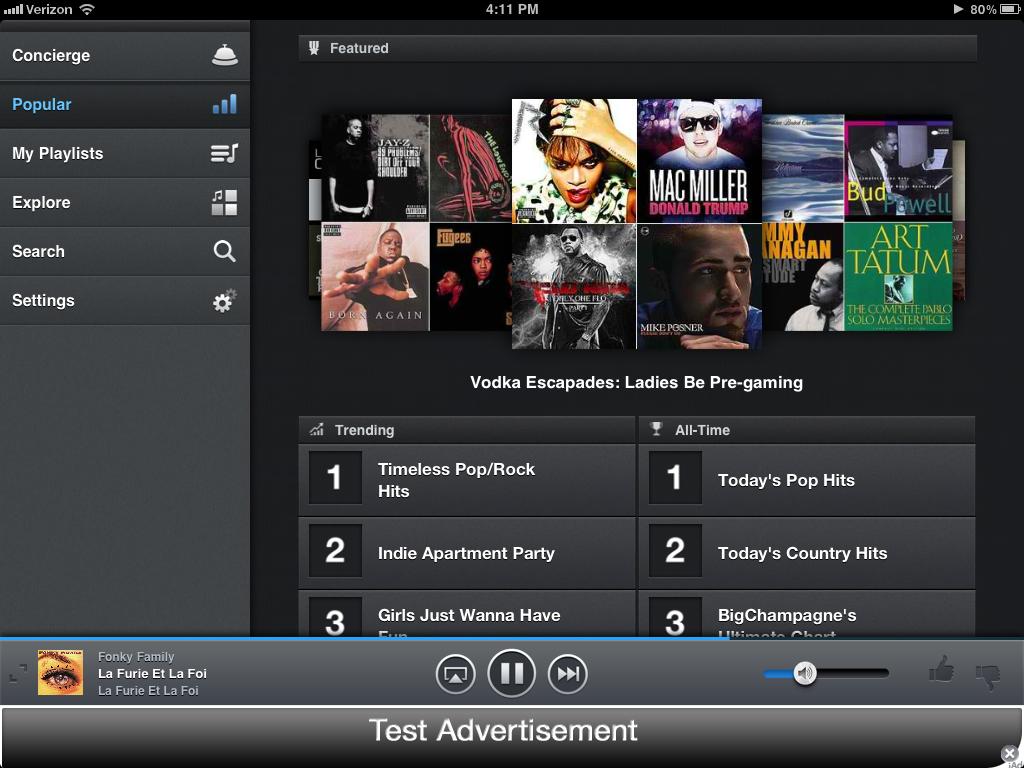1024x768 pixels.
Task: Open Girls Just Wanna Have Fun playlist
Action: coord(466,614)
